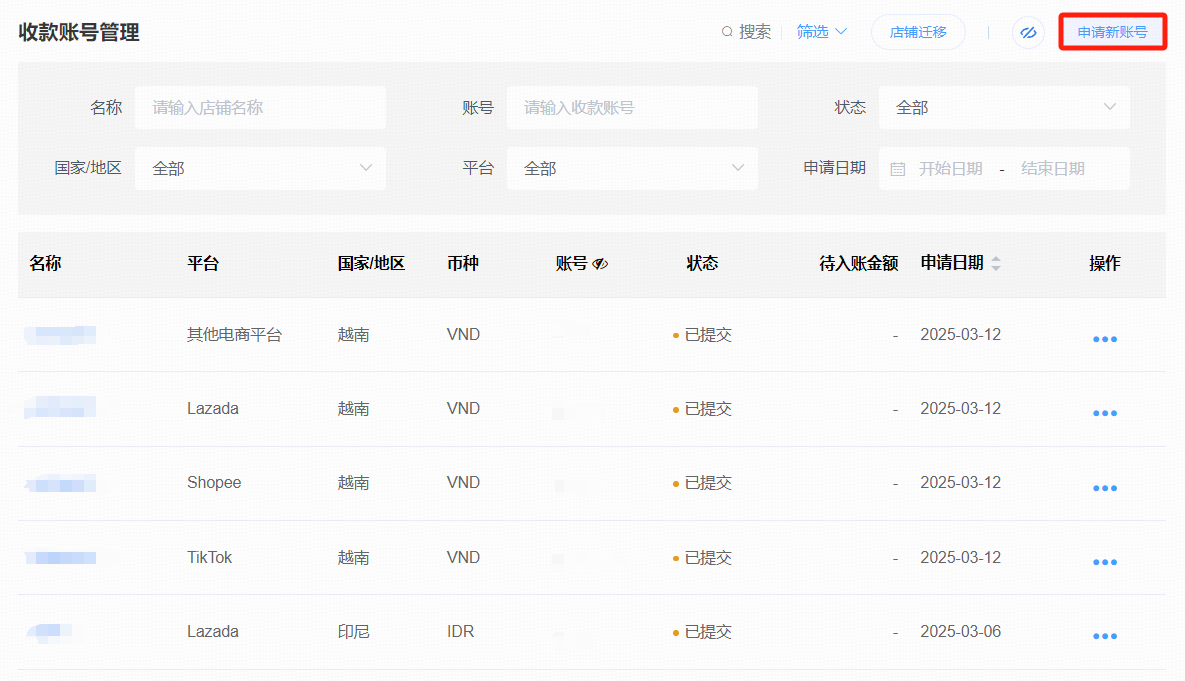Open the 平台 platform dropdown
This screenshot has height=681, width=1185.
(x=632, y=168)
